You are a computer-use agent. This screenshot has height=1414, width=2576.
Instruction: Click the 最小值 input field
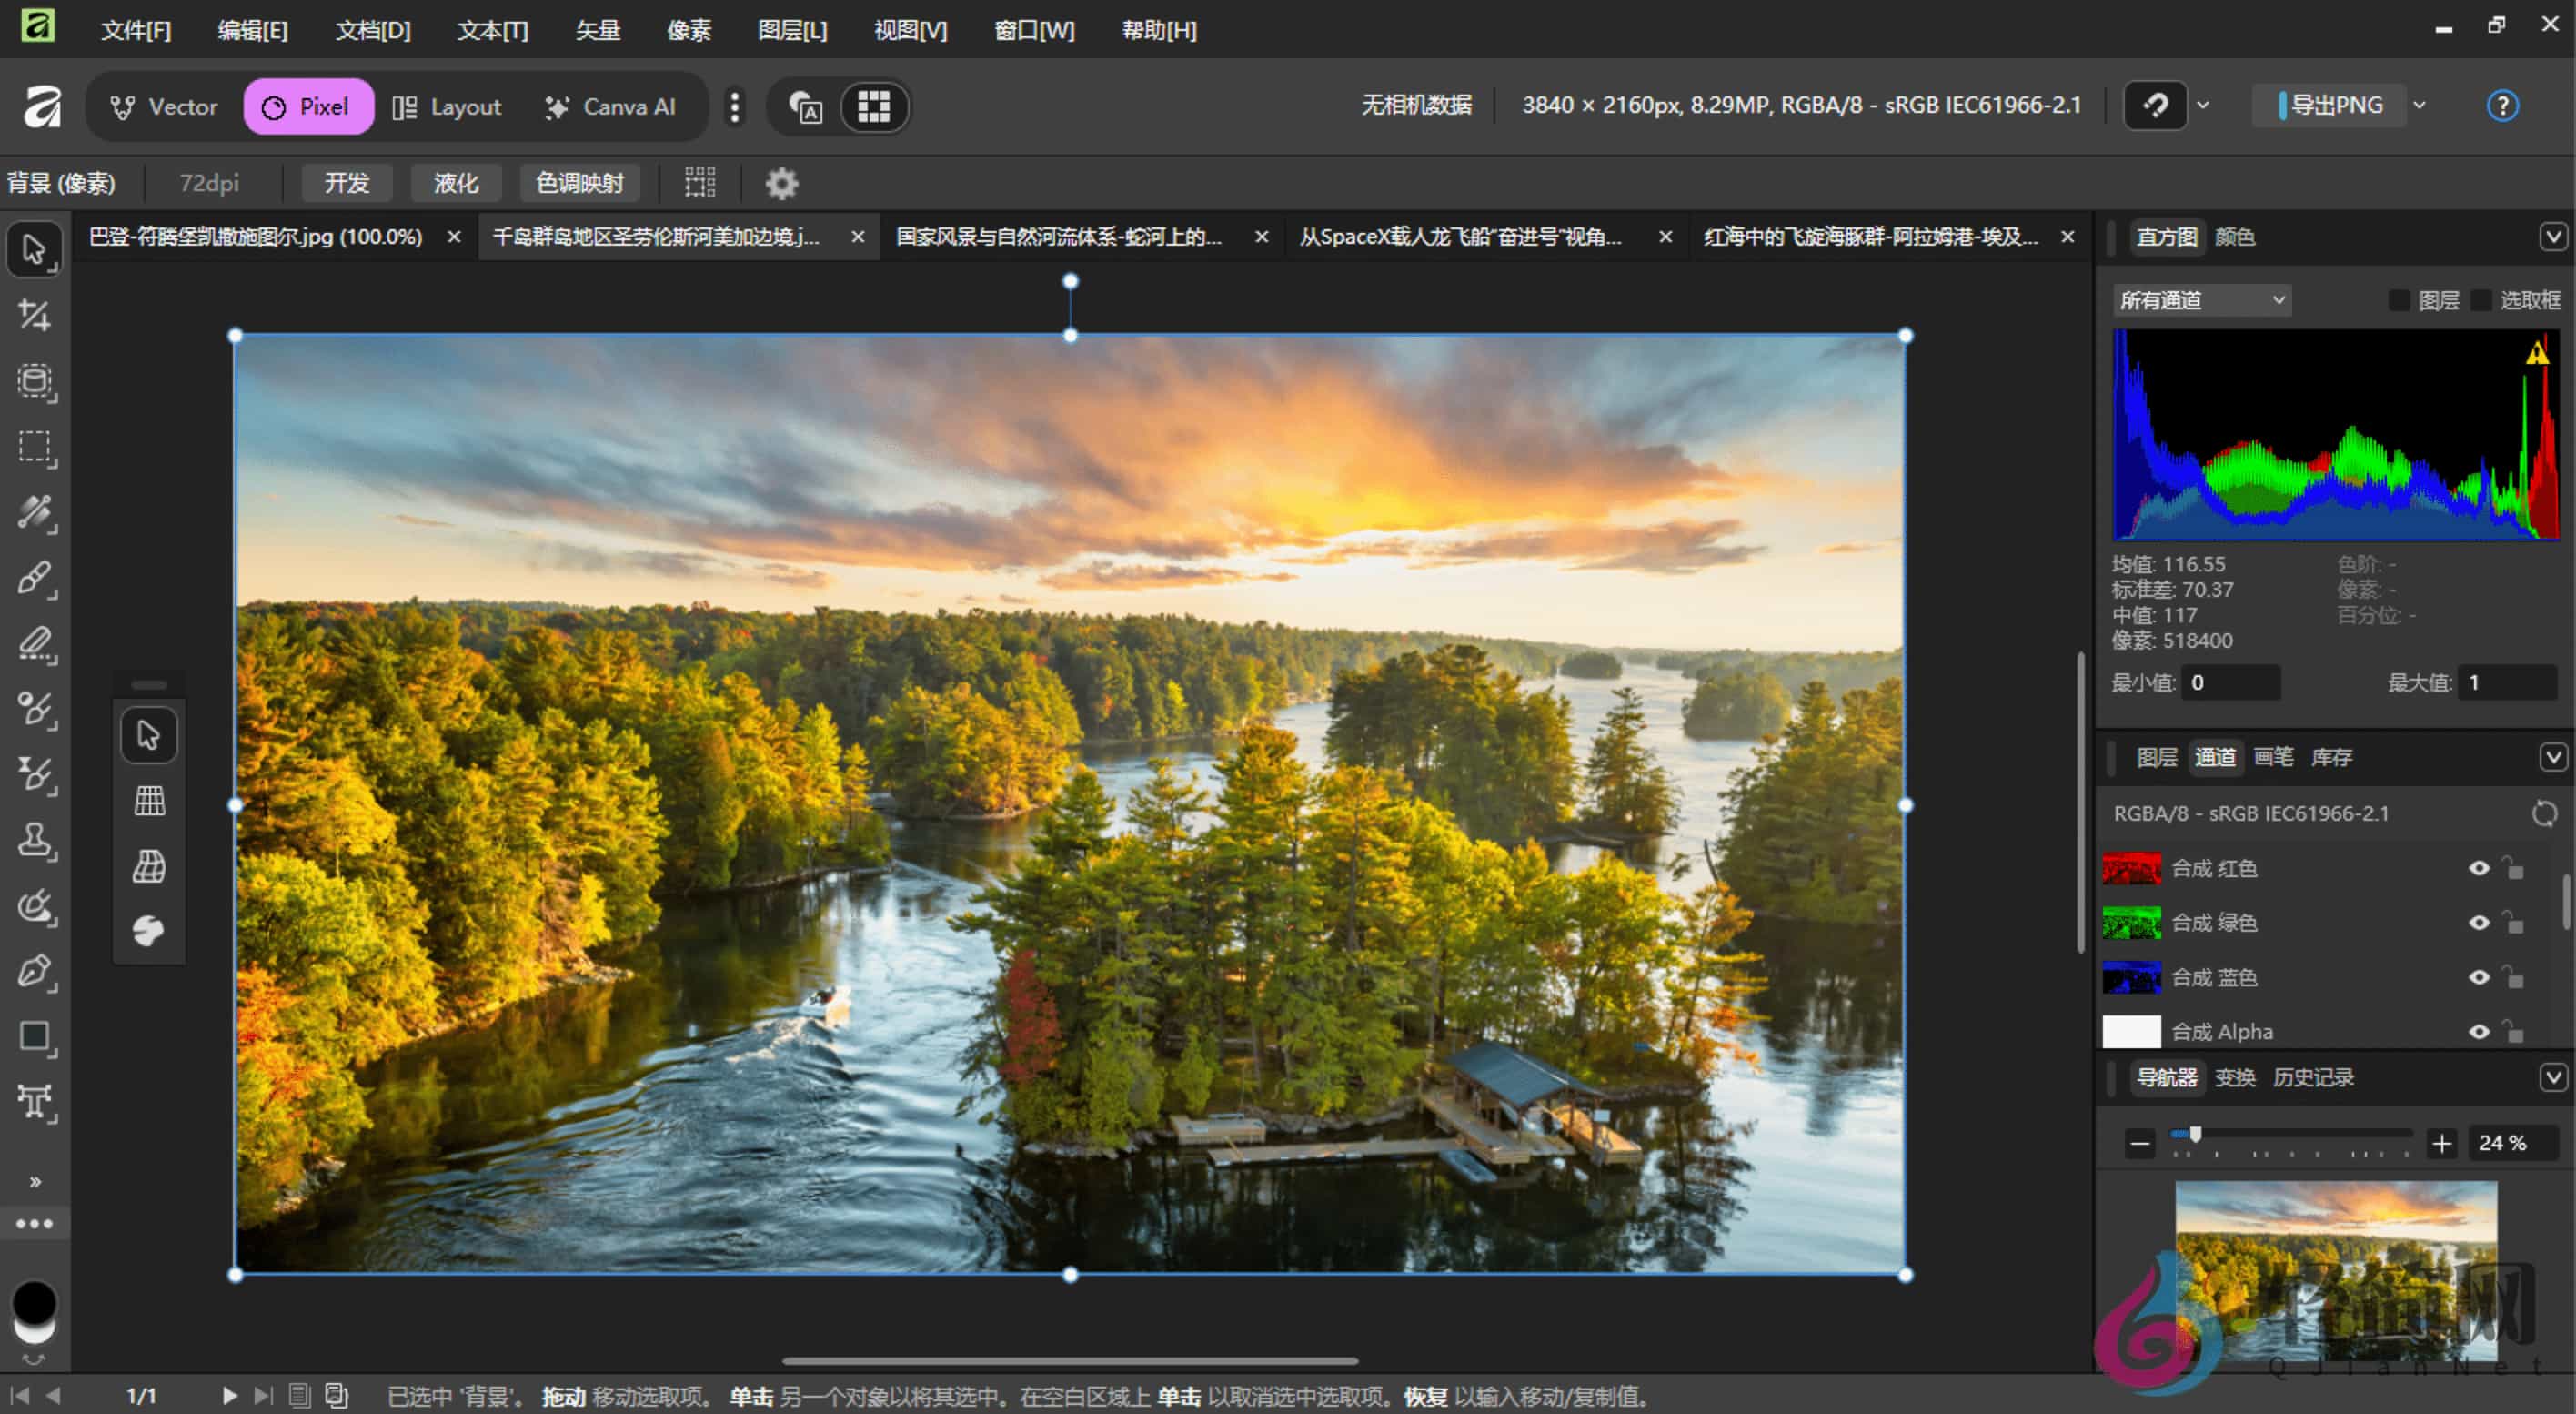tap(2232, 681)
